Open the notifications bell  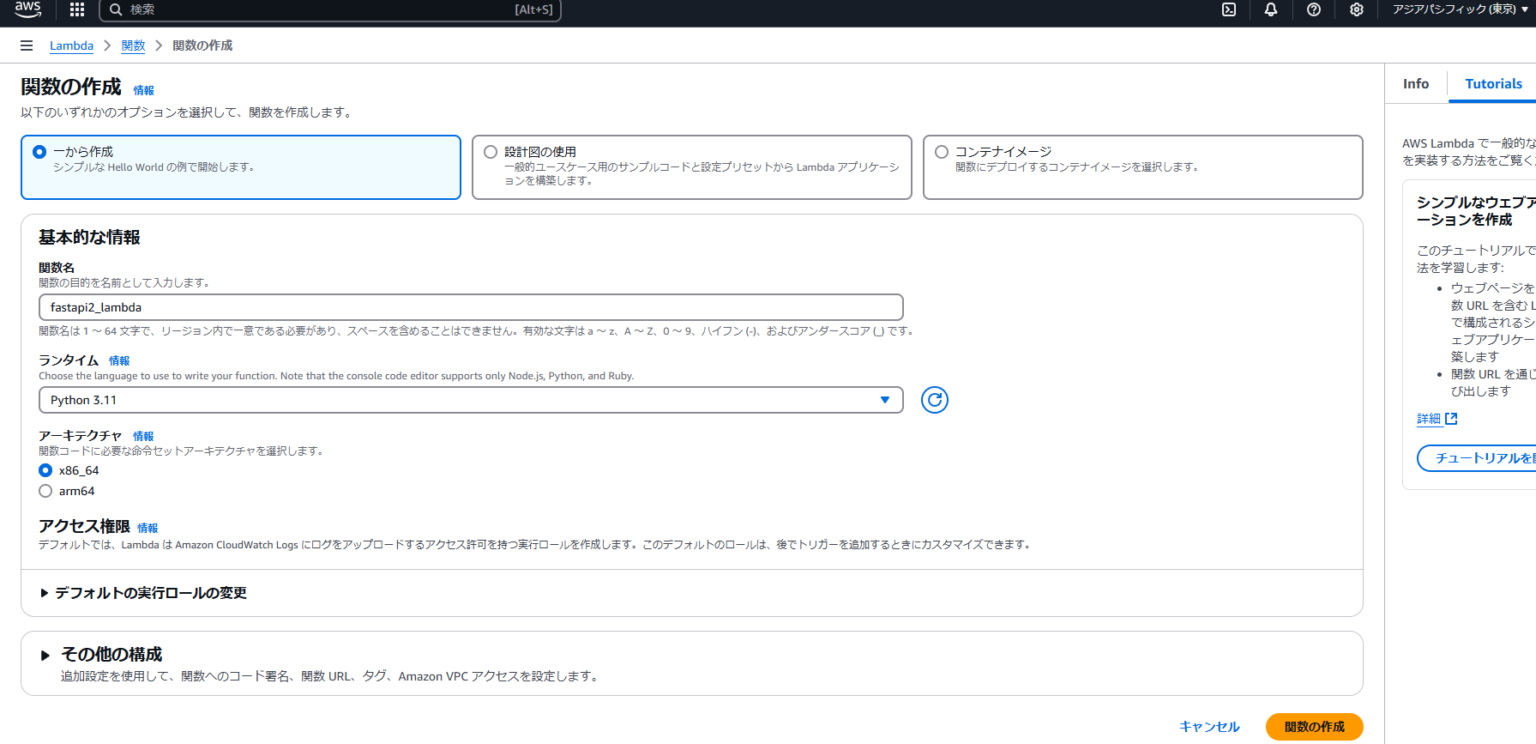pyautogui.click(x=1270, y=10)
